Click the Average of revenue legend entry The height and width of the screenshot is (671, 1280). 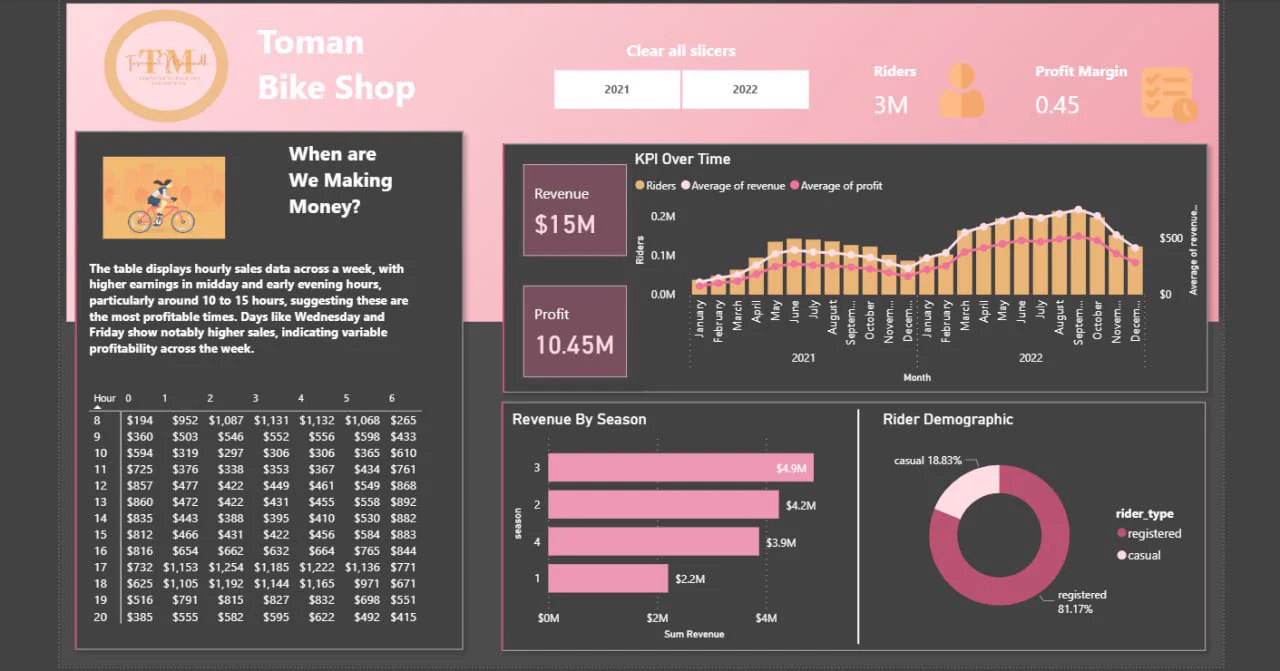pos(733,186)
